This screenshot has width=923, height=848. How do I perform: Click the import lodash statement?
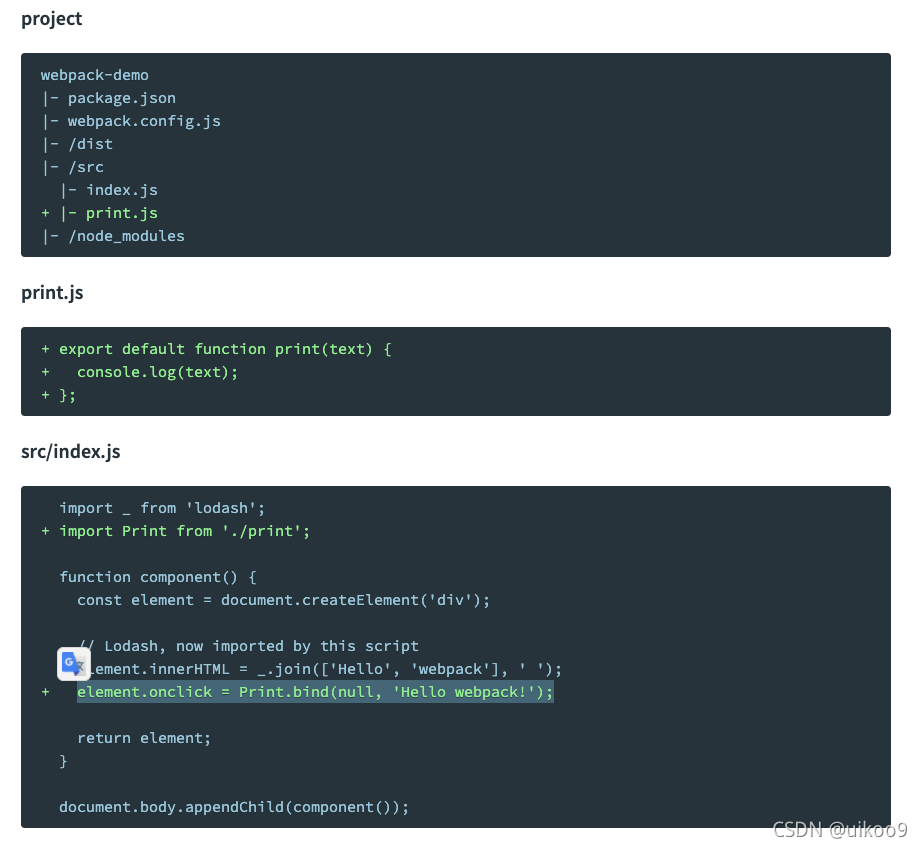pyautogui.click(x=161, y=508)
